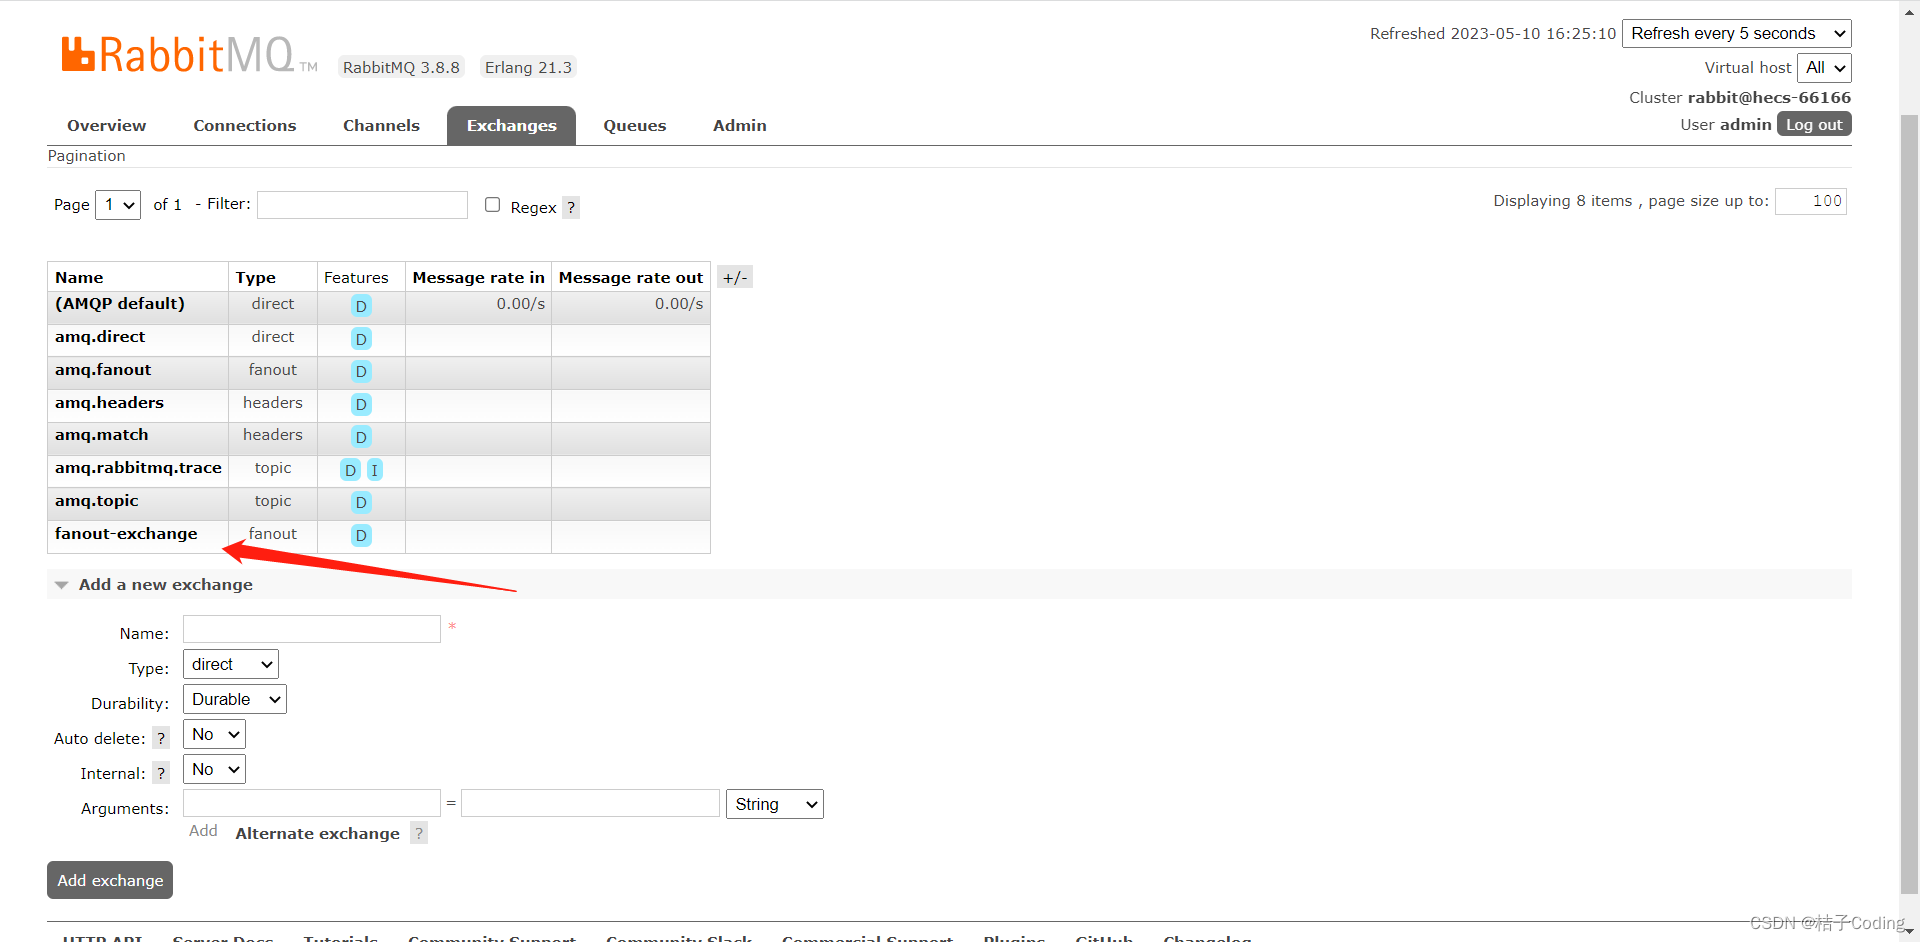
Task: Click the D badge in the (AMQP default) row
Action: [x=361, y=306]
